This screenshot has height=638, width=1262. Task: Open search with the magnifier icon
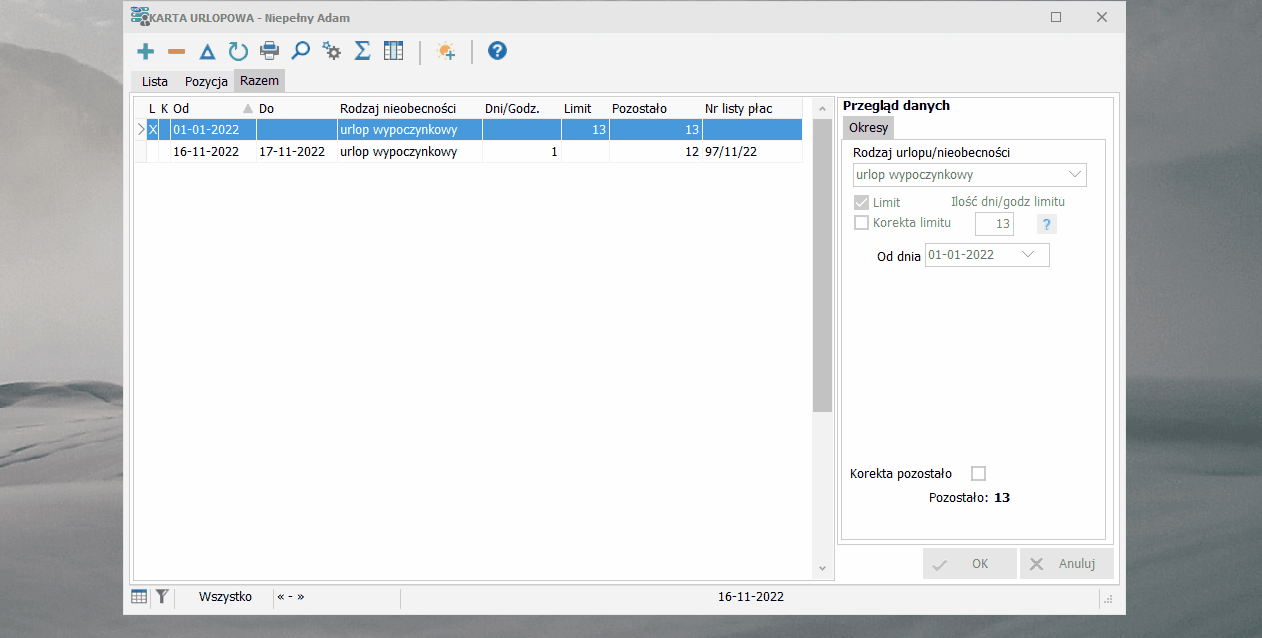pyautogui.click(x=300, y=51)
